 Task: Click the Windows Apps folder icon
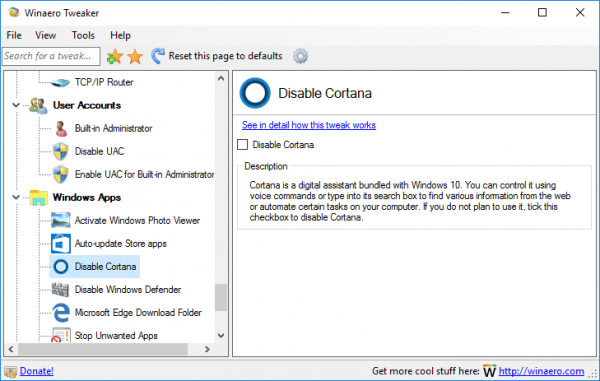coord(39,198)
